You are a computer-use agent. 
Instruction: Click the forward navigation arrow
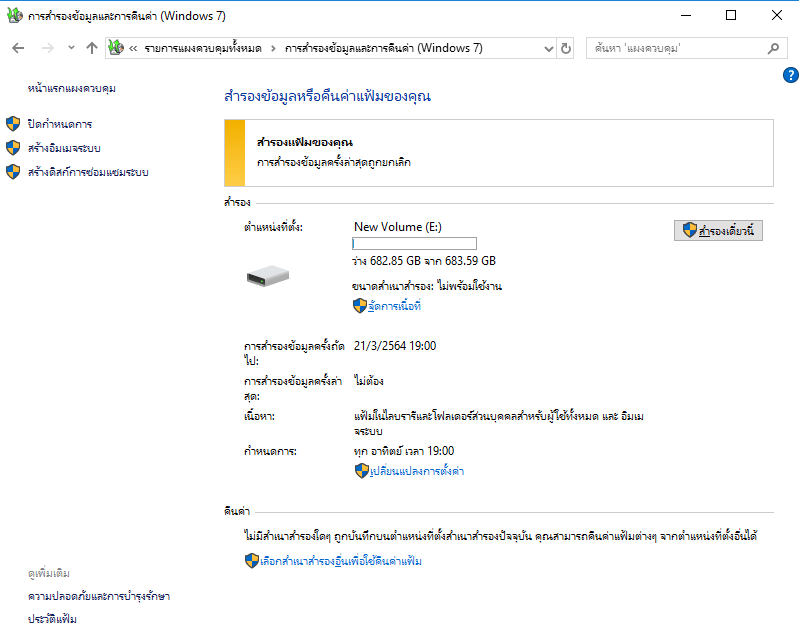click(x=47, y=48)
